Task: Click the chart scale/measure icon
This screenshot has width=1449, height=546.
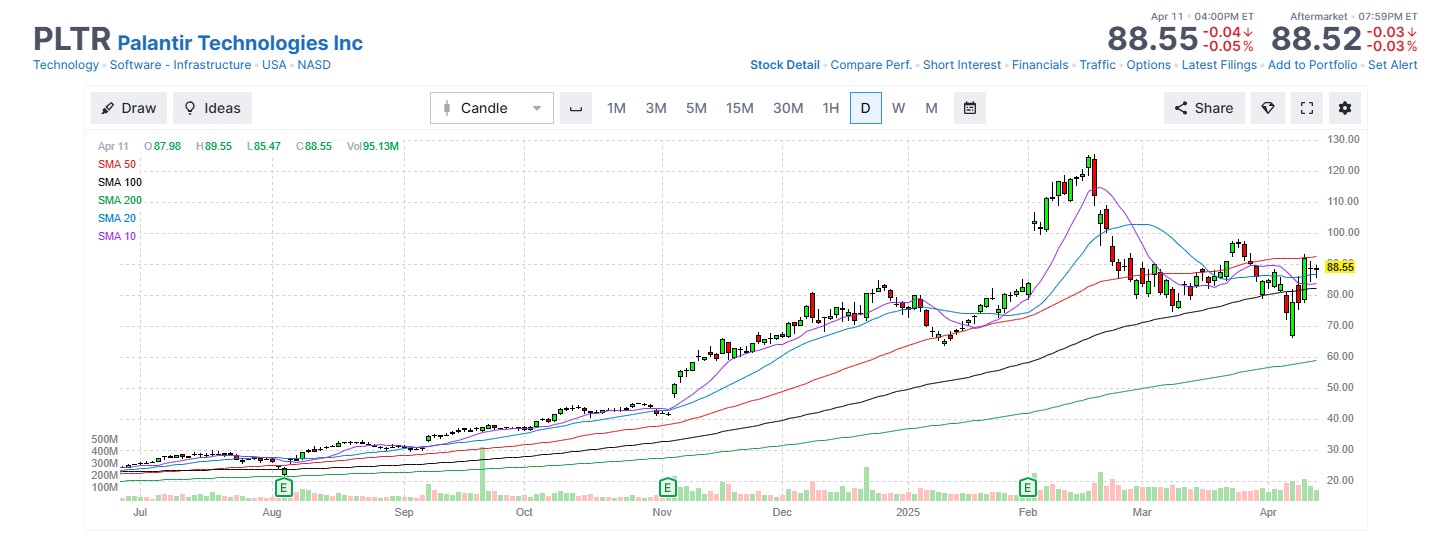Action: 575,108
